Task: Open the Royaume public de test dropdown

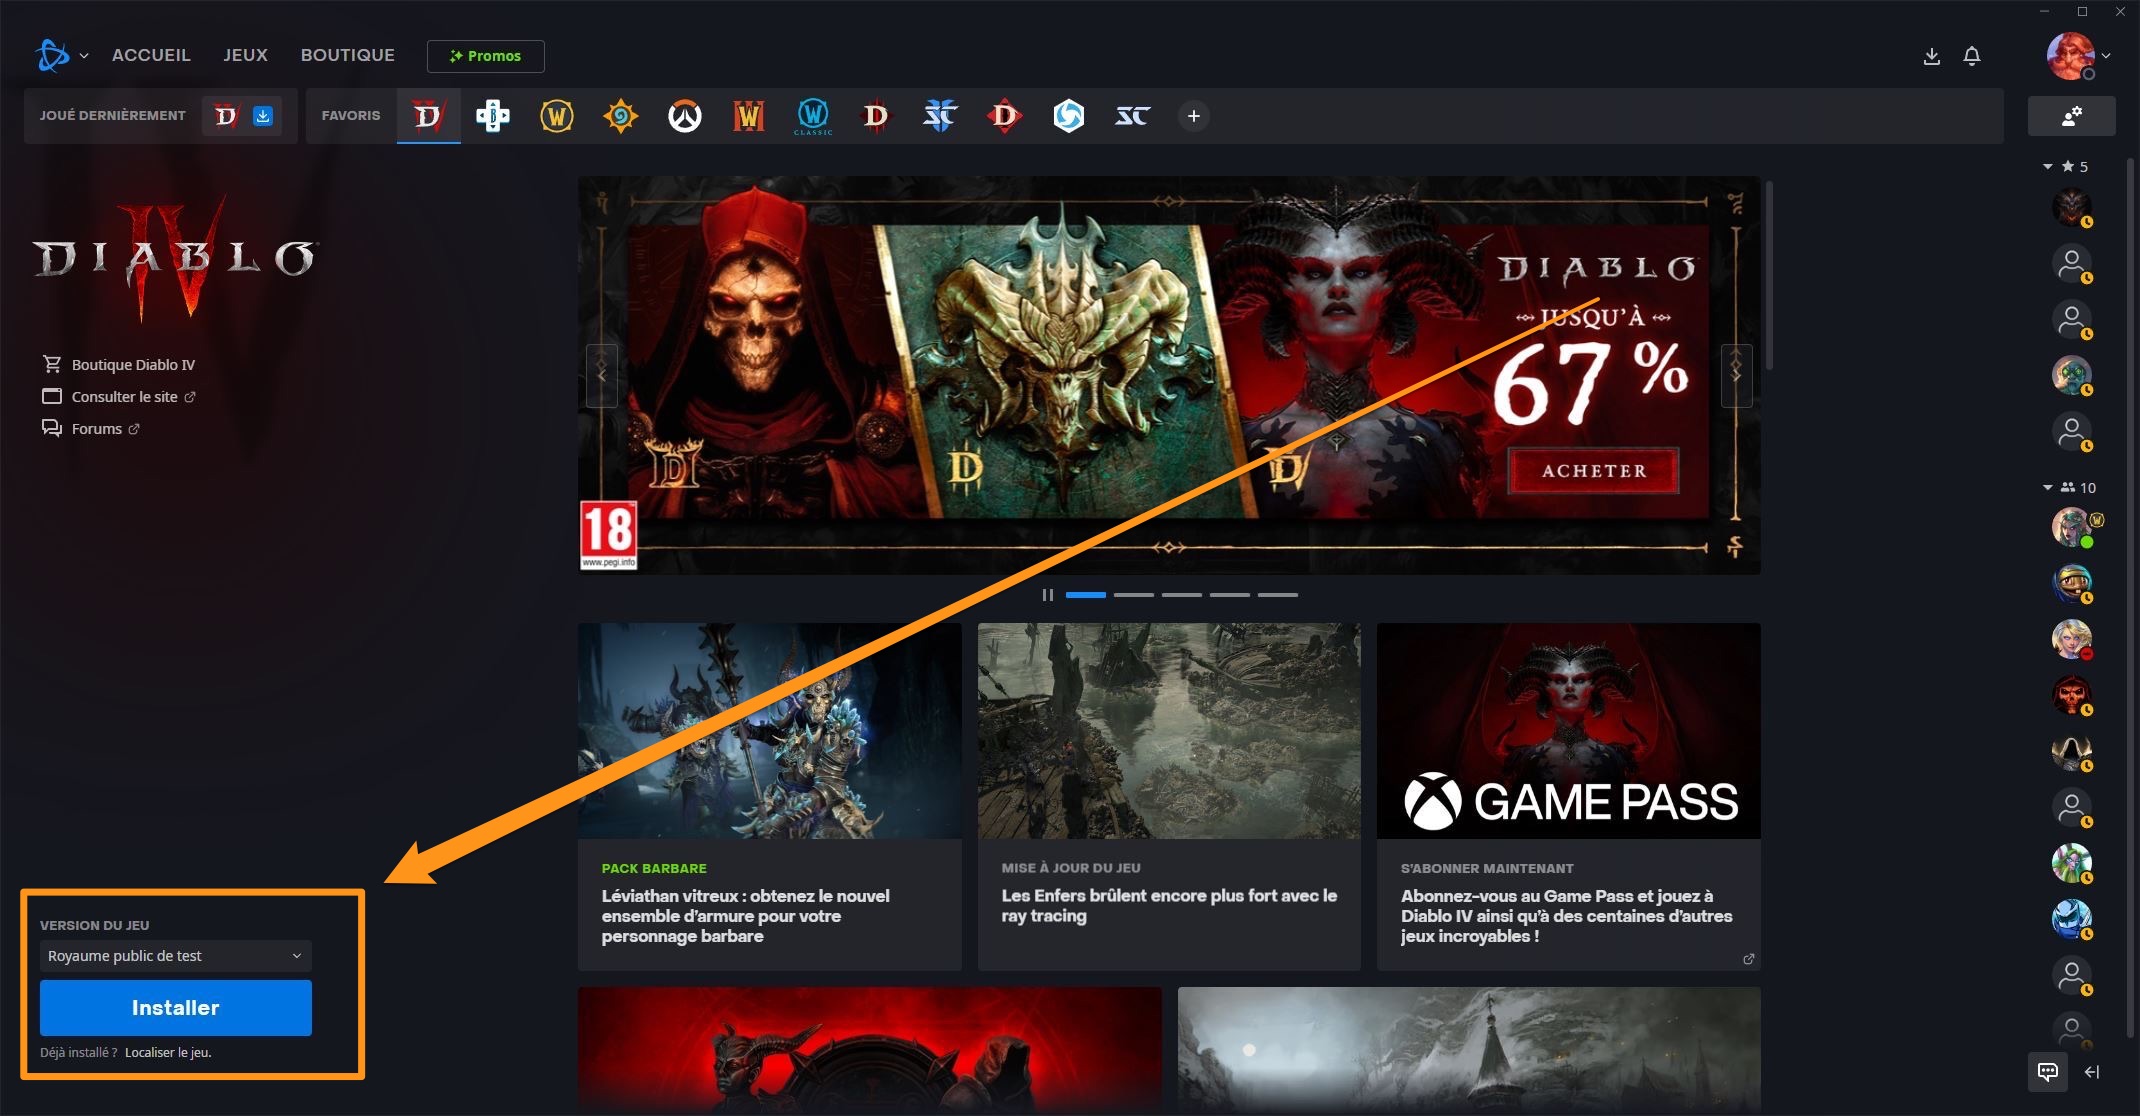Action: pos(176,956)
